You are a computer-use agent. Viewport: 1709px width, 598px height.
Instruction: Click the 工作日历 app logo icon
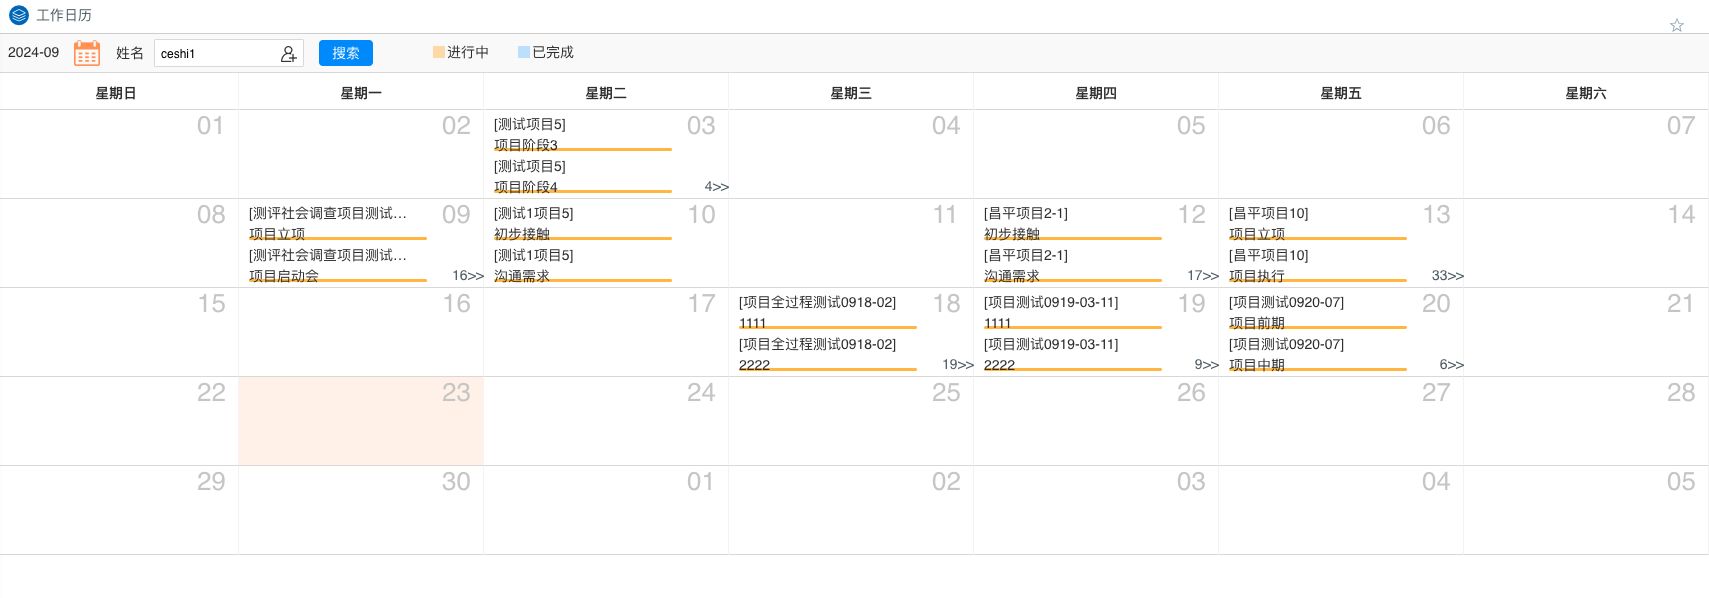pos(18,15)
